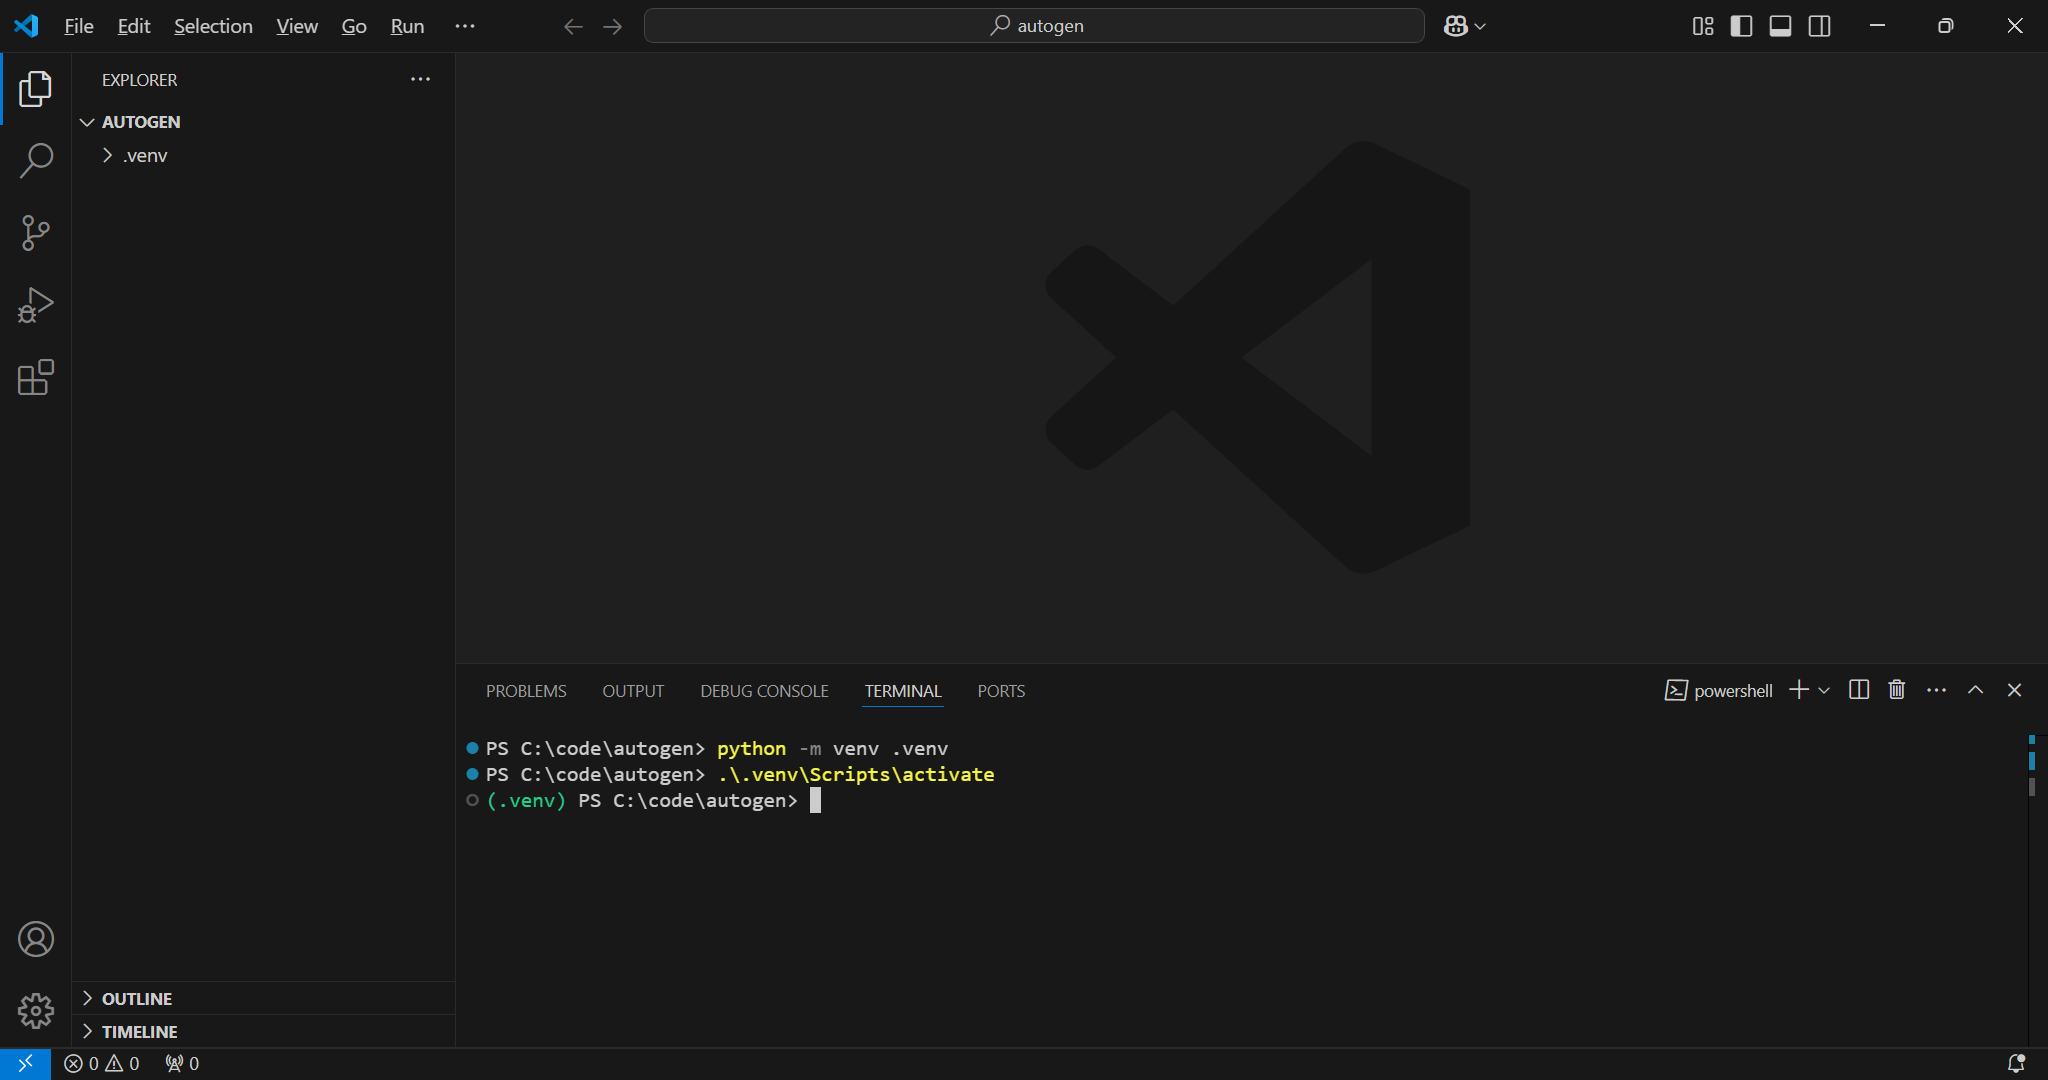Open the Manage settings gear
The height and width of the screenshot is (1080, 2048).
tap(36, 1011)
